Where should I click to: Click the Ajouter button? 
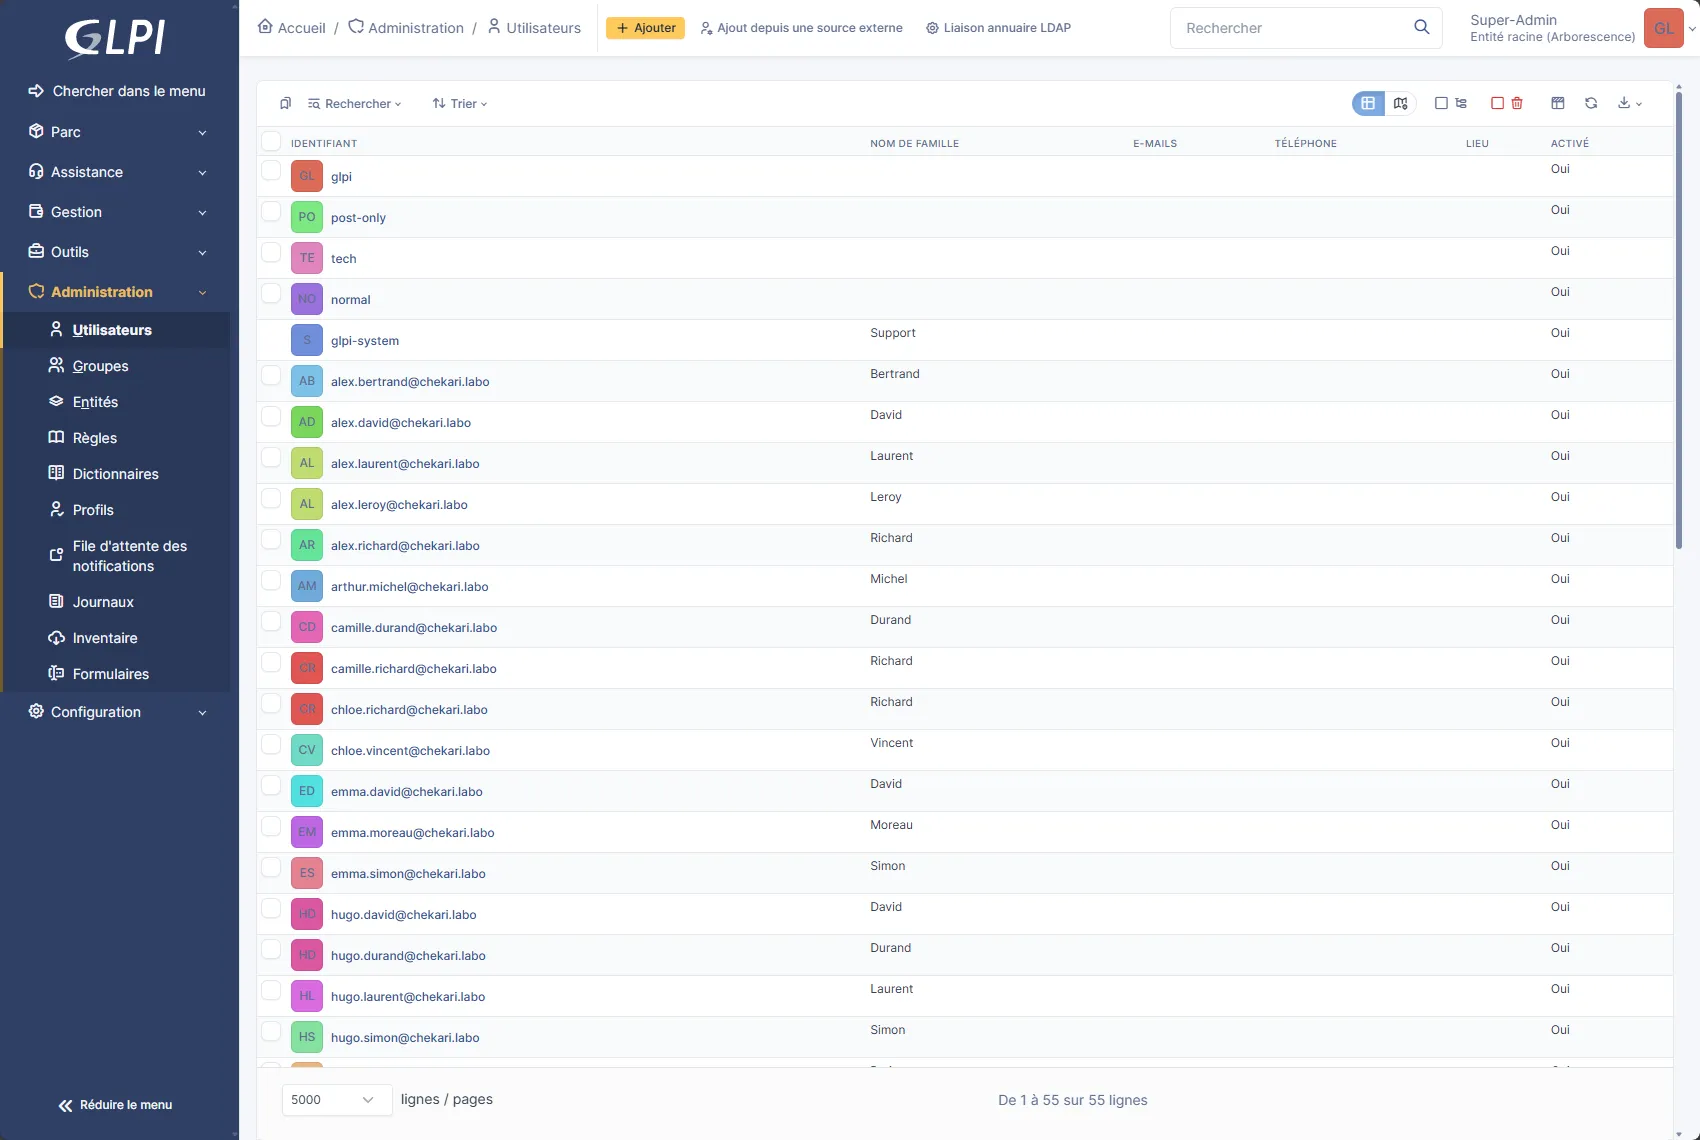[645, 28]
